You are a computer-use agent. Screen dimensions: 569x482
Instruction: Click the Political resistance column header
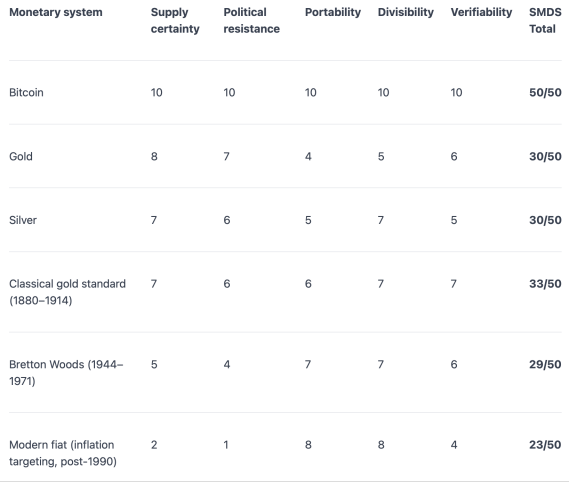[x=251, y=20]
